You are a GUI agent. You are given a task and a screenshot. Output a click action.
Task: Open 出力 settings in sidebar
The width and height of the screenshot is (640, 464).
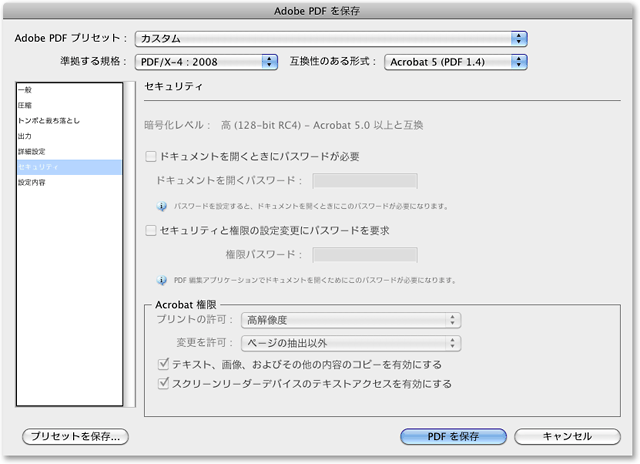tap(24, 136)
